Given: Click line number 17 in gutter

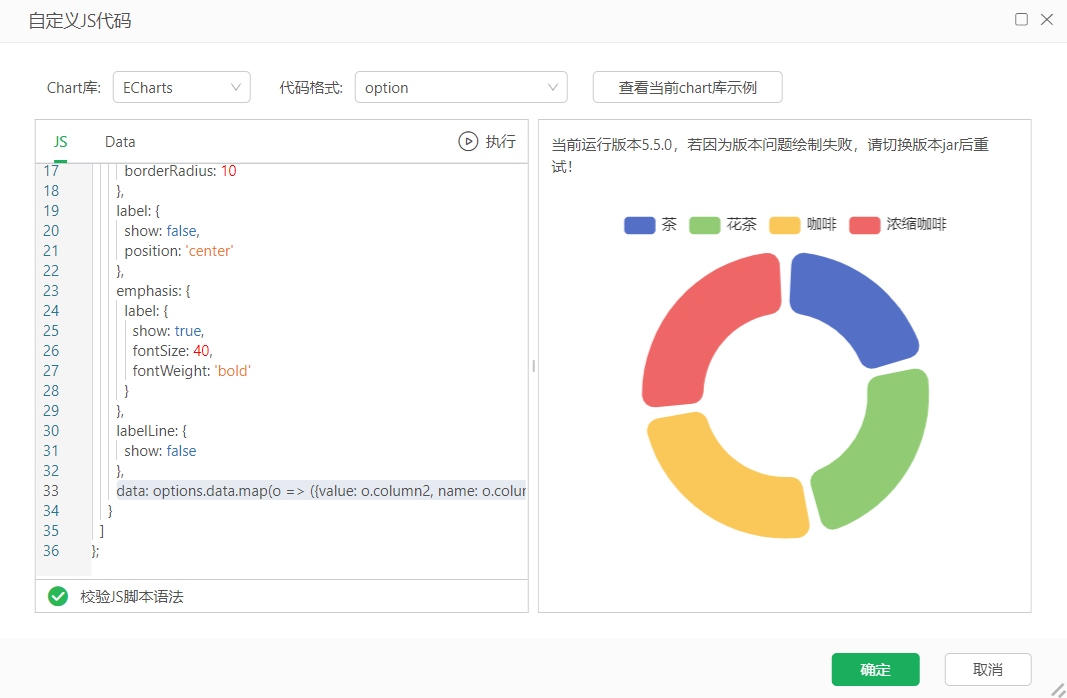Looking at the screenshot, I should point(51,171).
